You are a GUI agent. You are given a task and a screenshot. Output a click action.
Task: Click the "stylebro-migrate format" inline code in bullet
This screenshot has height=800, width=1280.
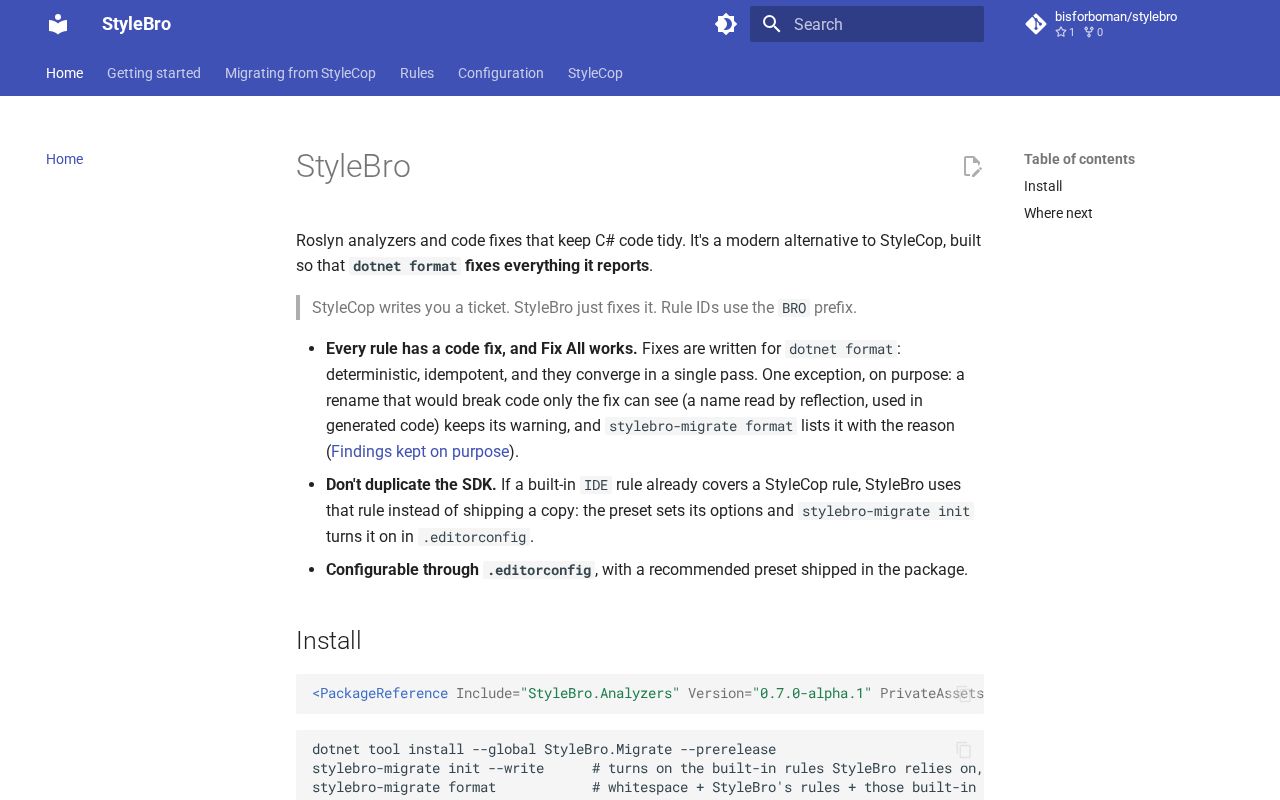[701, 426]
